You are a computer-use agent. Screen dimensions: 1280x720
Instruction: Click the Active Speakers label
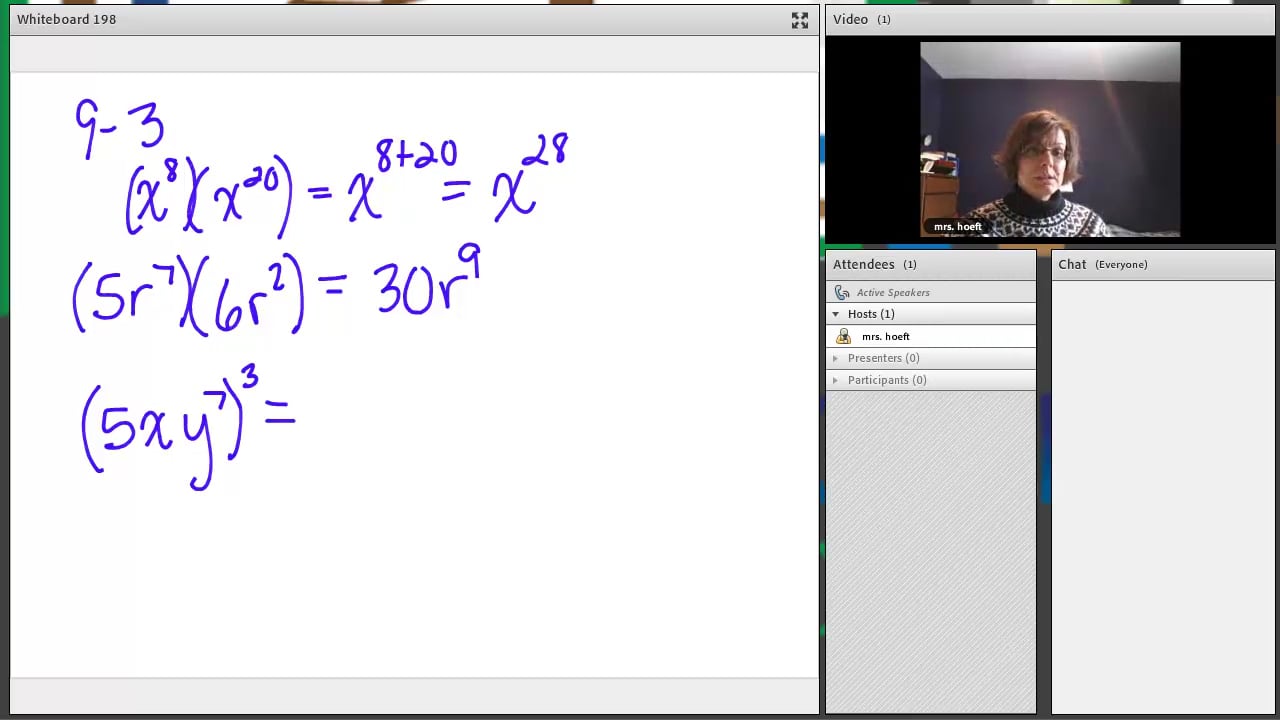[x=893, y=293]
